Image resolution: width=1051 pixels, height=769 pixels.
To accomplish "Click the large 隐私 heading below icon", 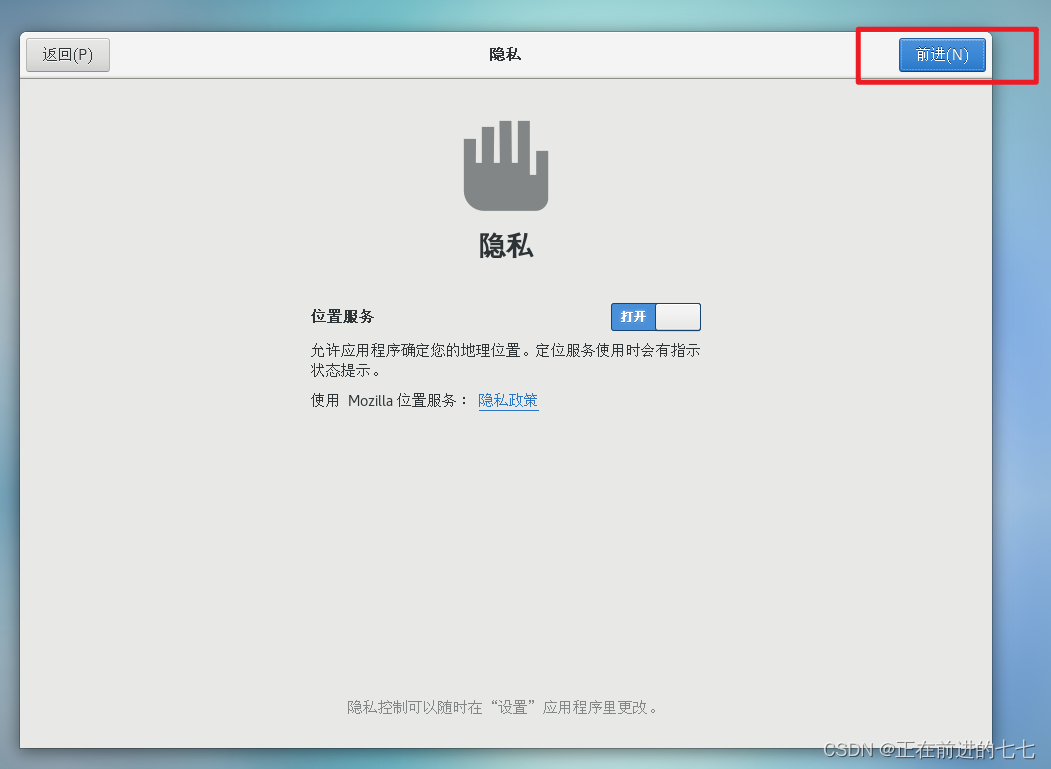I will pyautogui.click(x=506, y=246).
